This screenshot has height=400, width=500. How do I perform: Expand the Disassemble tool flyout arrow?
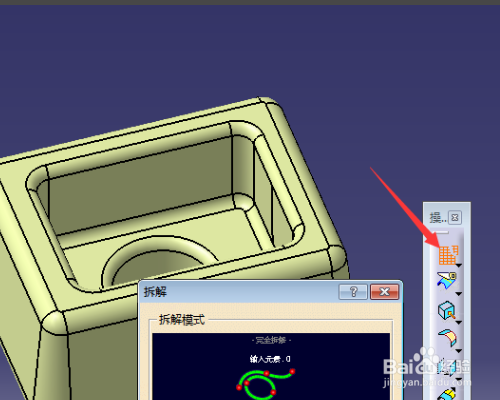459,265
